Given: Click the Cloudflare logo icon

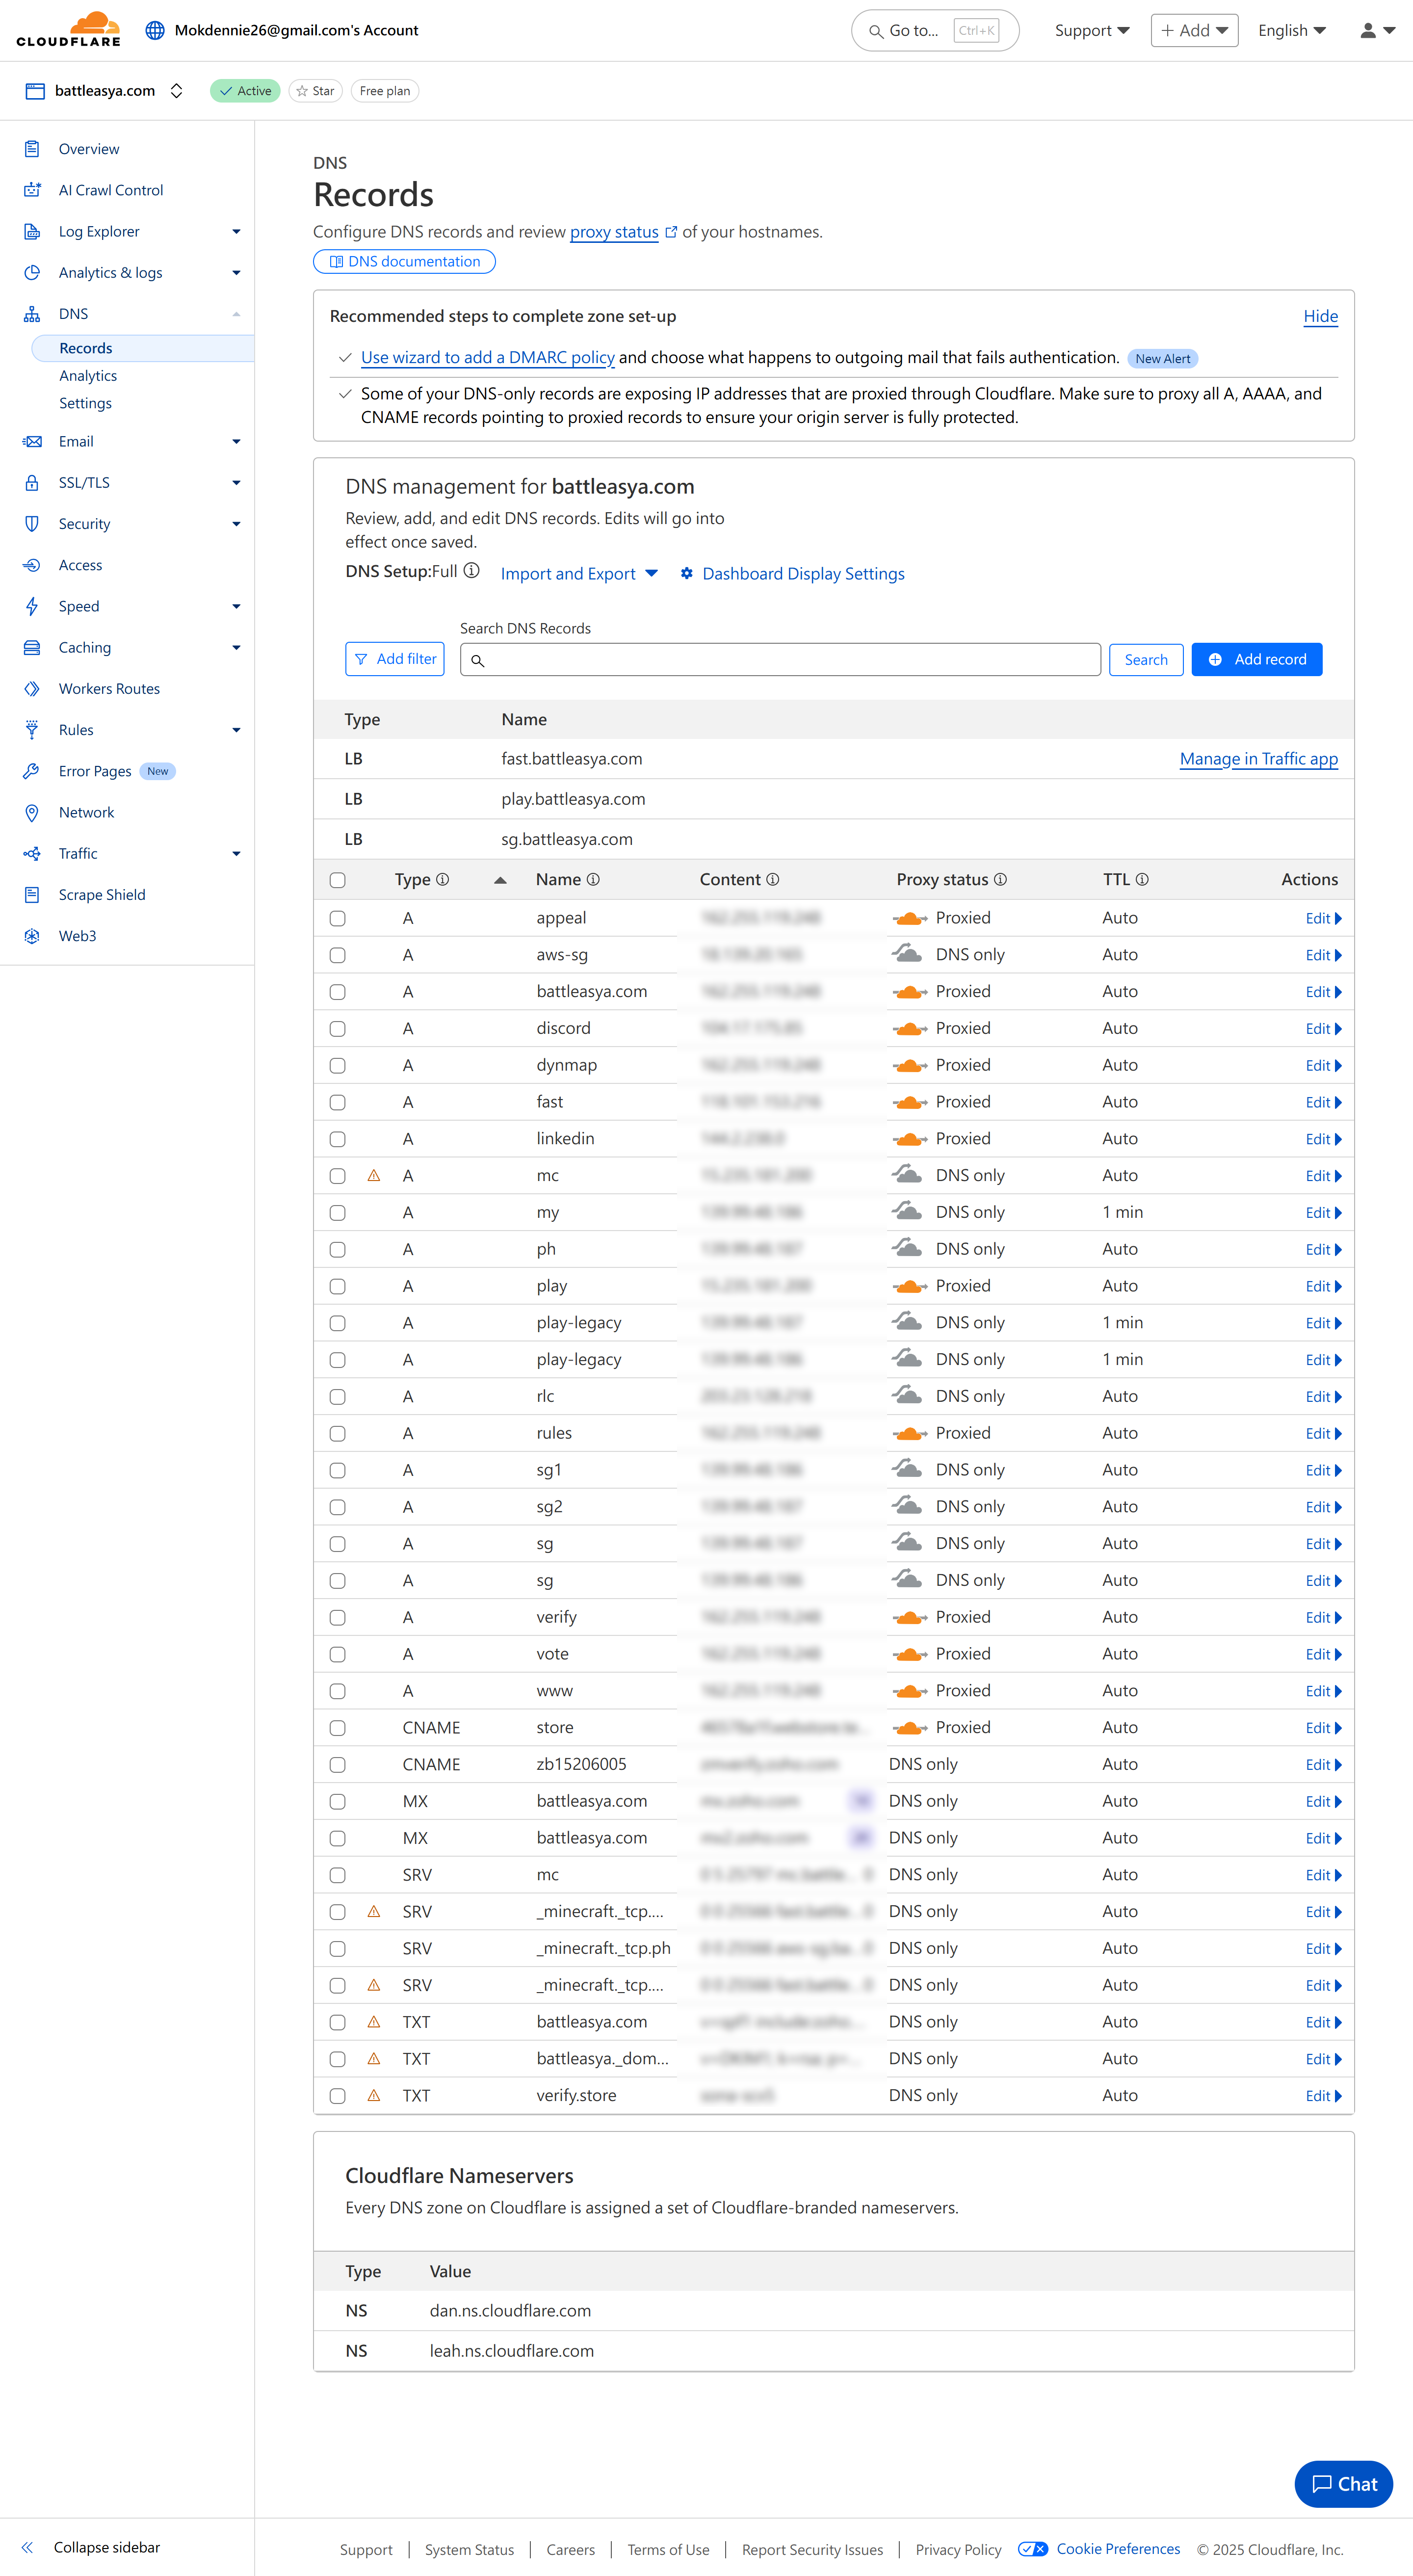Looking at the screenshot, I should point(68,29).
